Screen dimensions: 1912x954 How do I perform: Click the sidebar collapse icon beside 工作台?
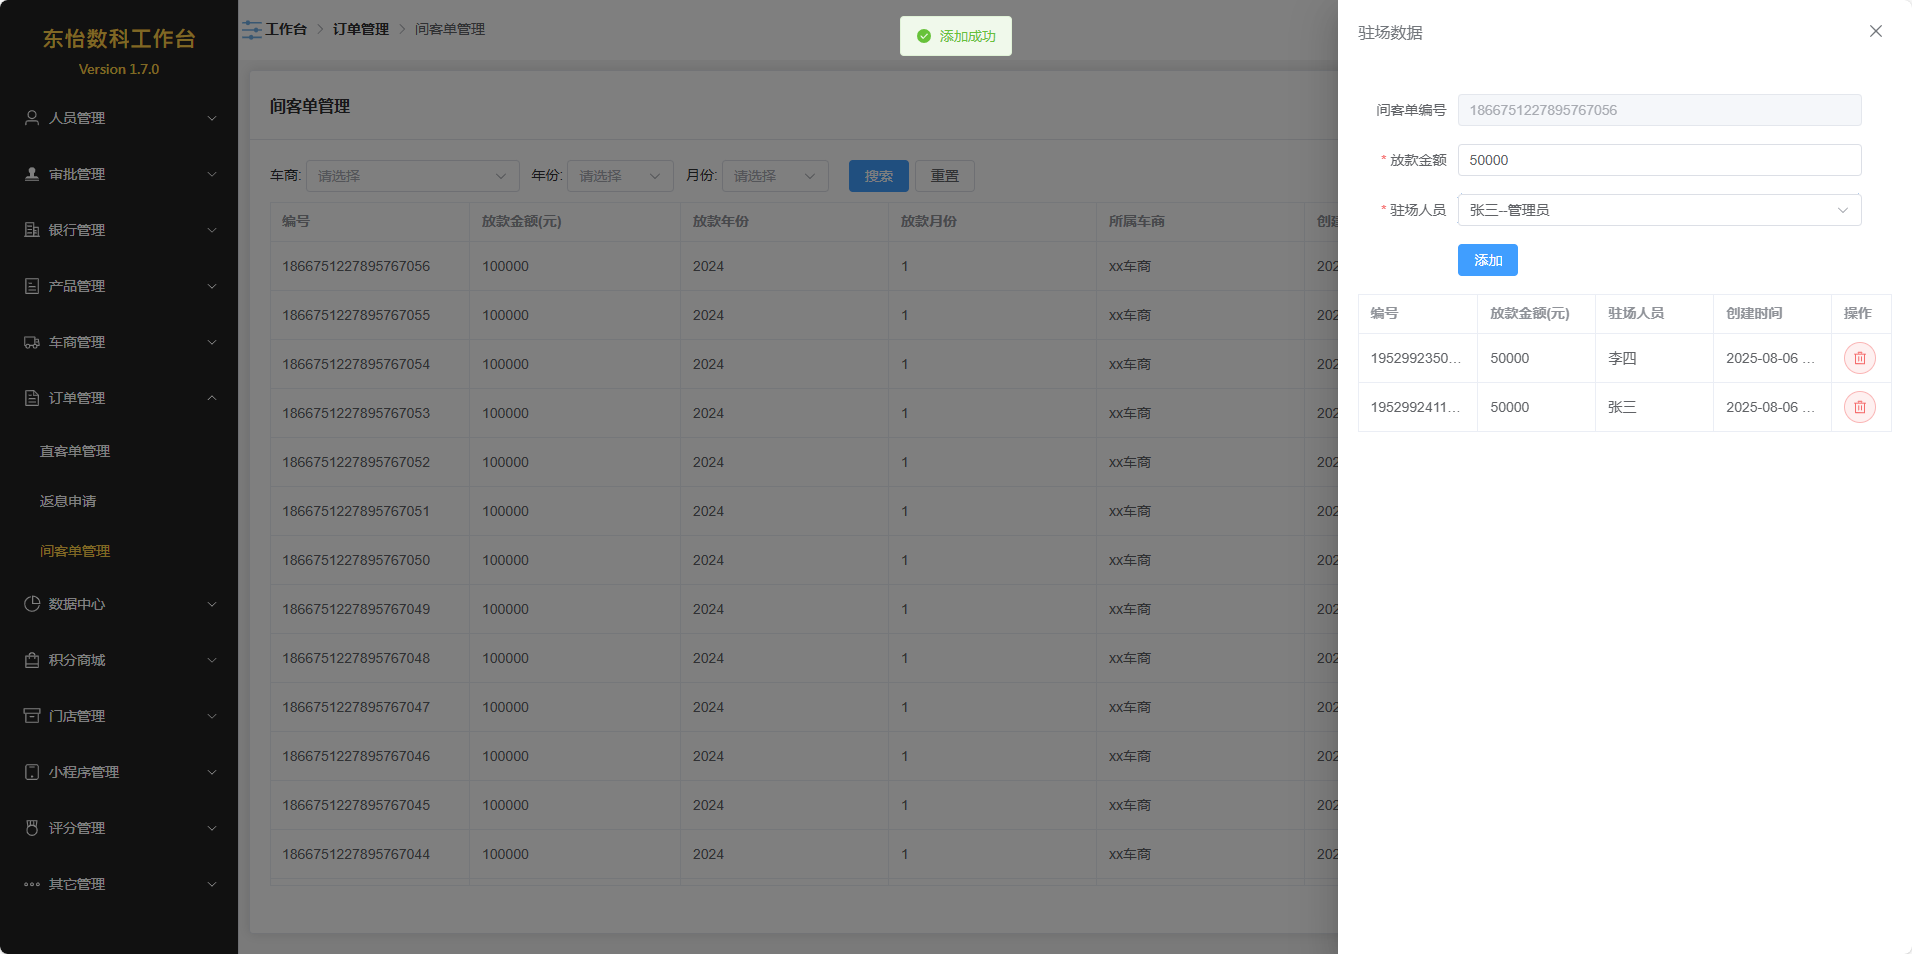(252, 30)
